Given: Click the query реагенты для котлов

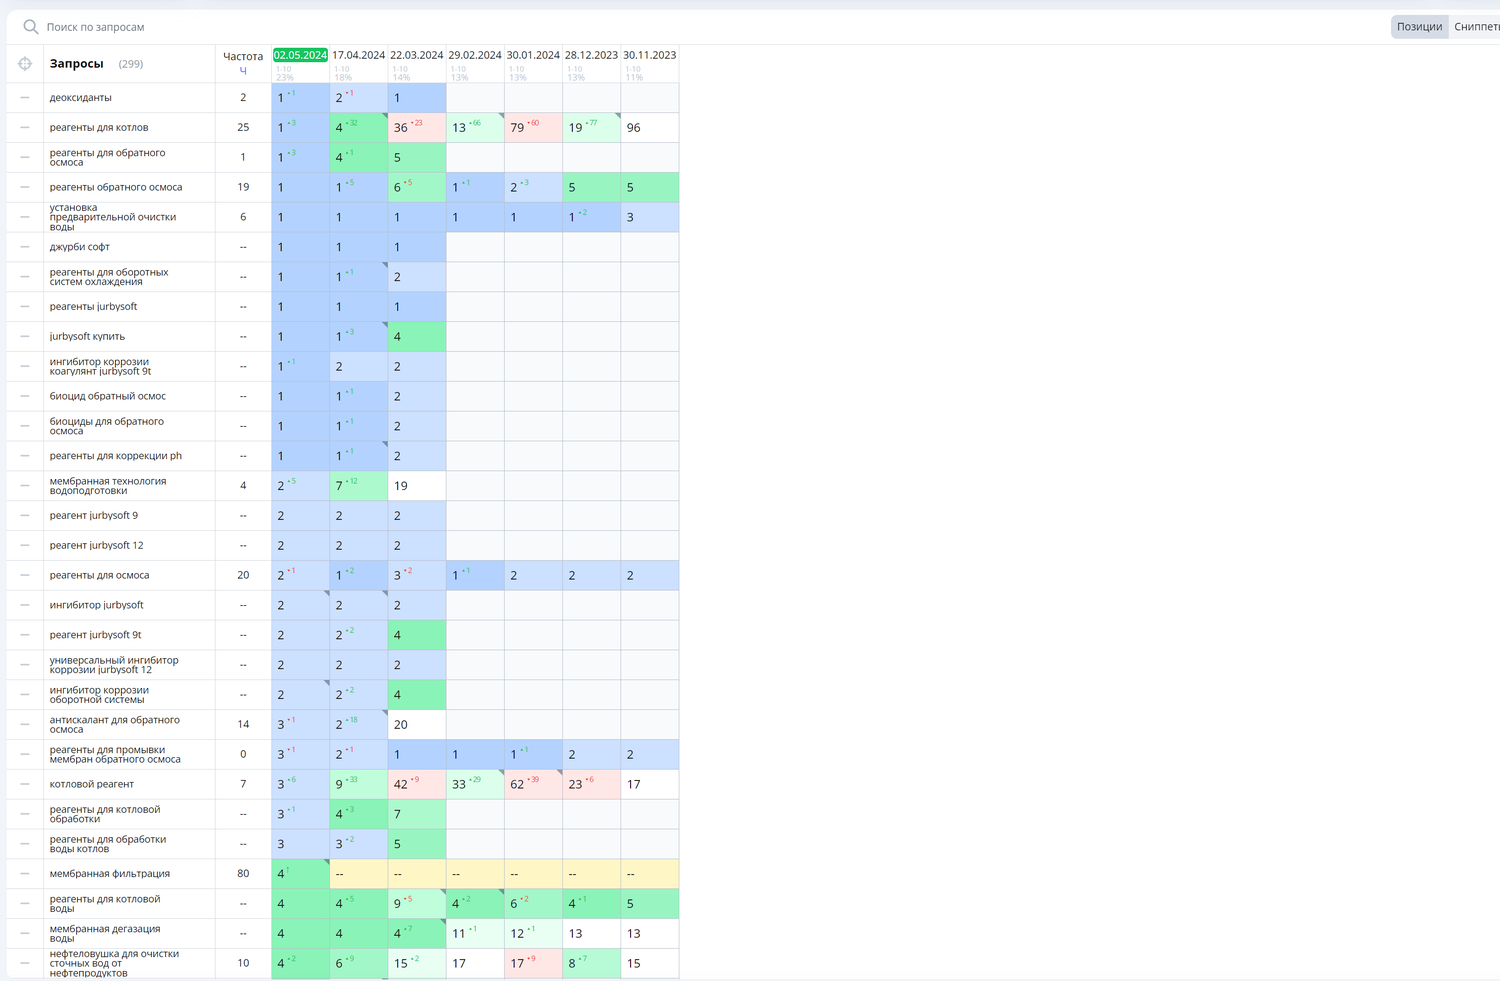Looking at the screenshot, I should click(x=99, y=128).
